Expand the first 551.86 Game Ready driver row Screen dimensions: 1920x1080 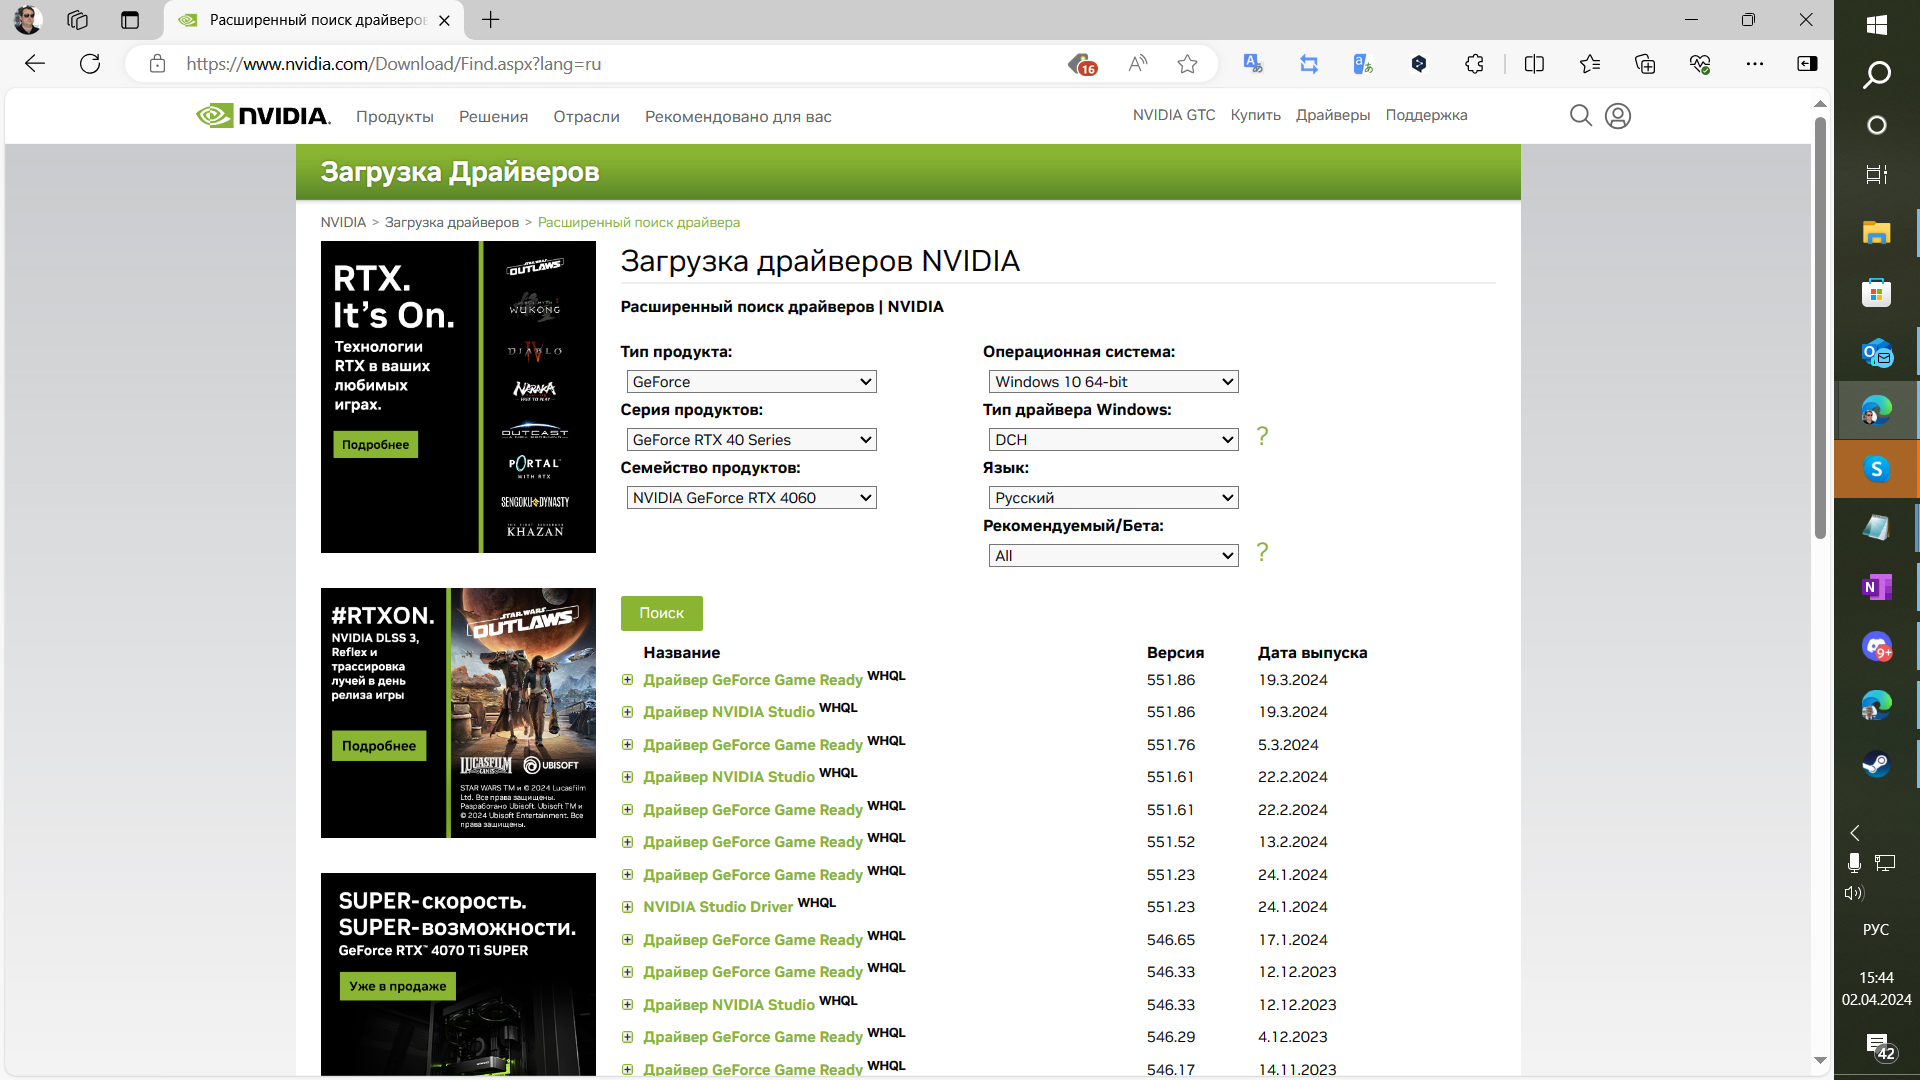point(627,680)
